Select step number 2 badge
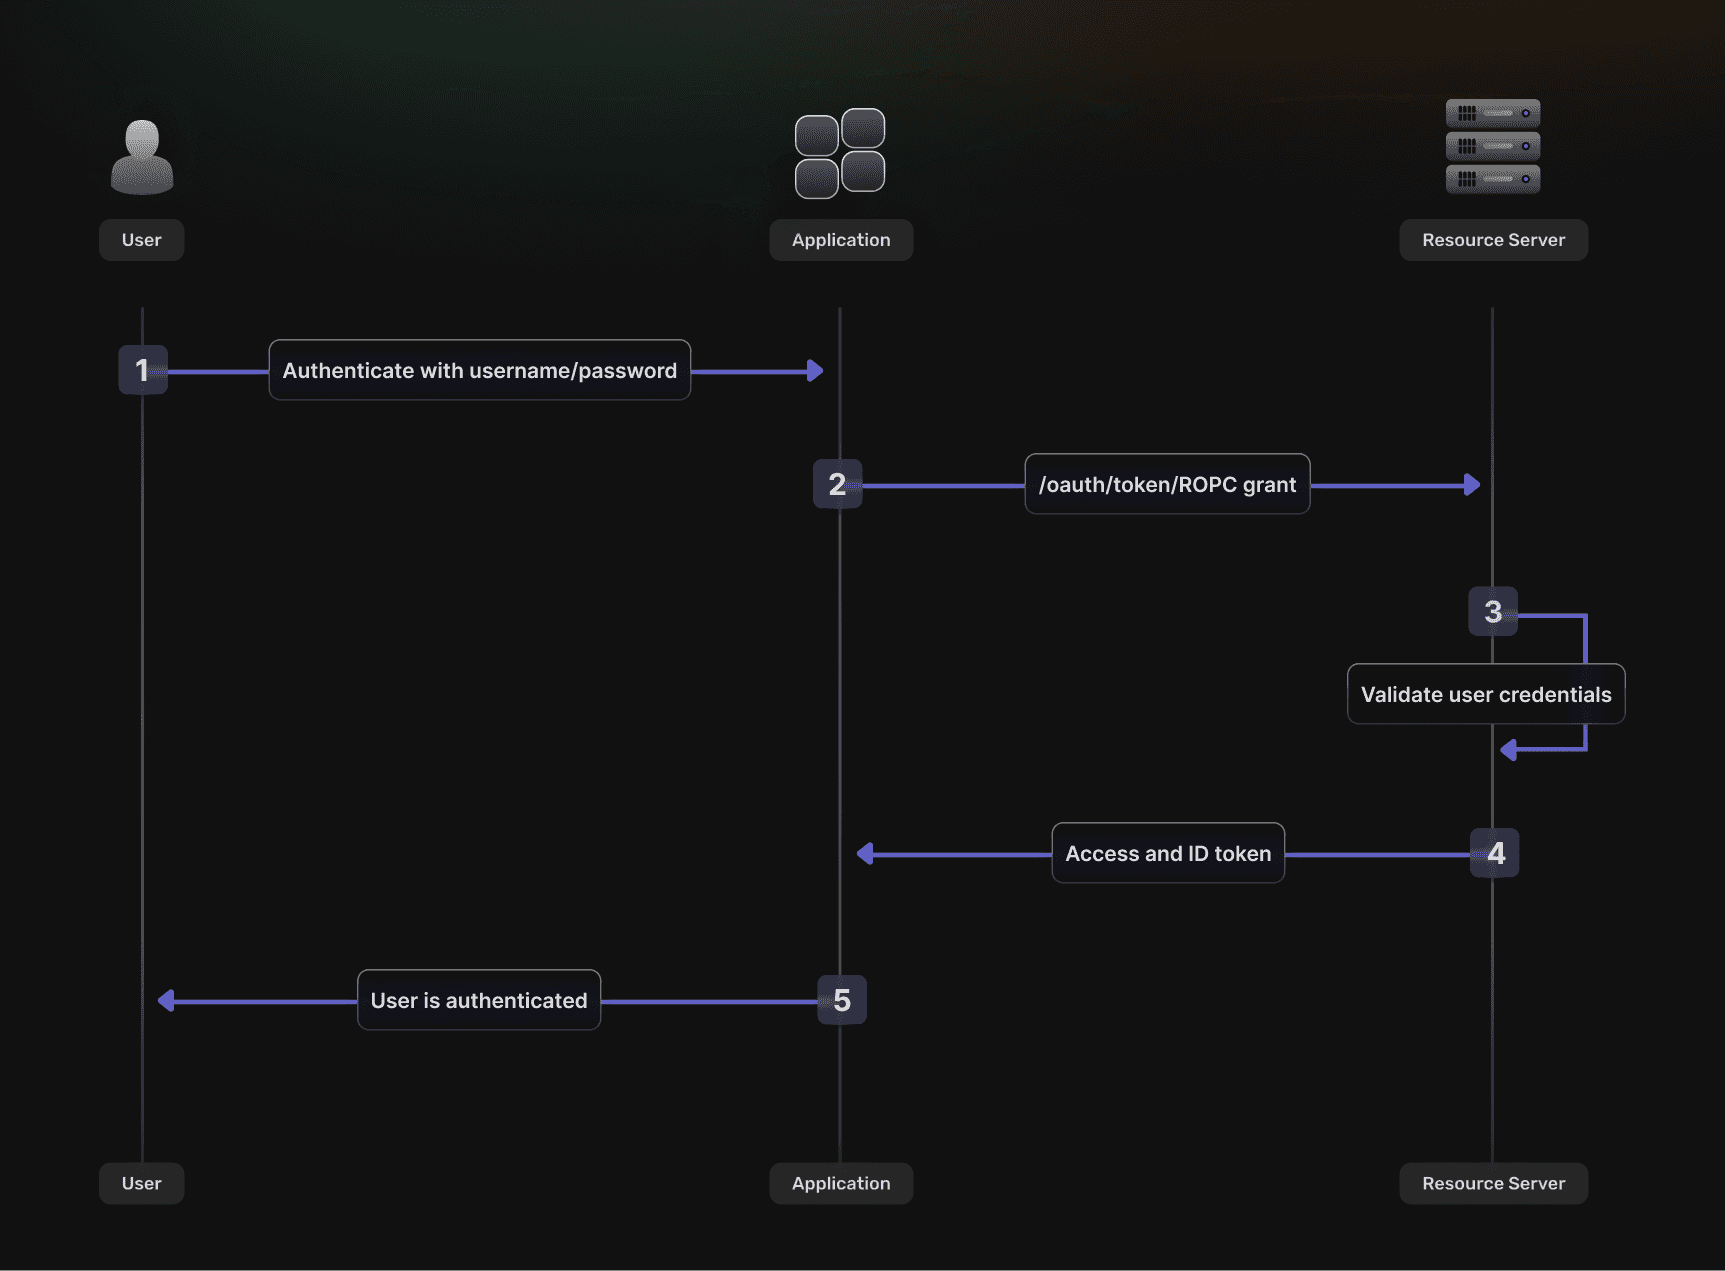This screenshot has width=1725, height=1271. point(837,484)
